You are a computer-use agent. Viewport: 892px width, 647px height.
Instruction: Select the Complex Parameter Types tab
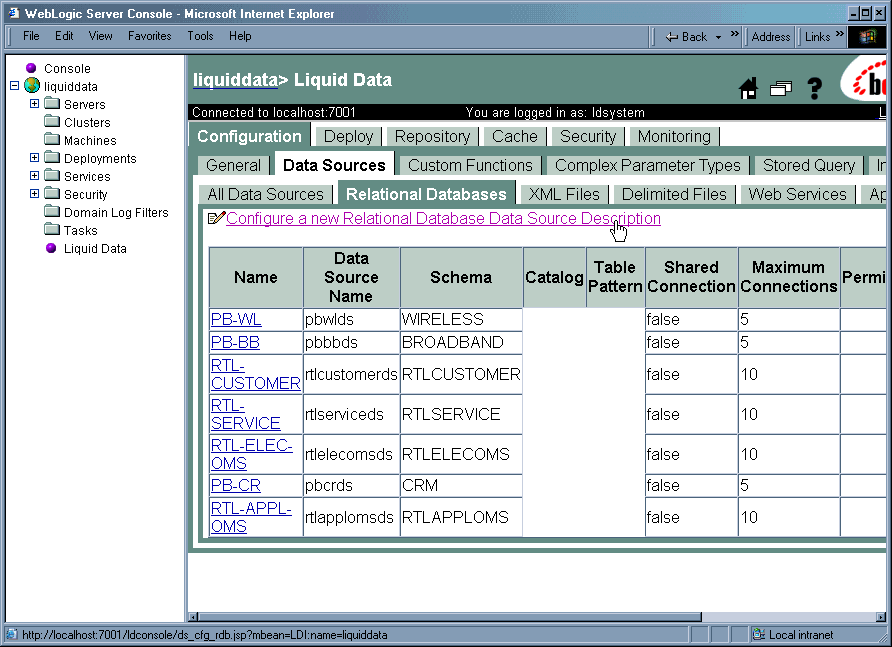coord(647,166)
